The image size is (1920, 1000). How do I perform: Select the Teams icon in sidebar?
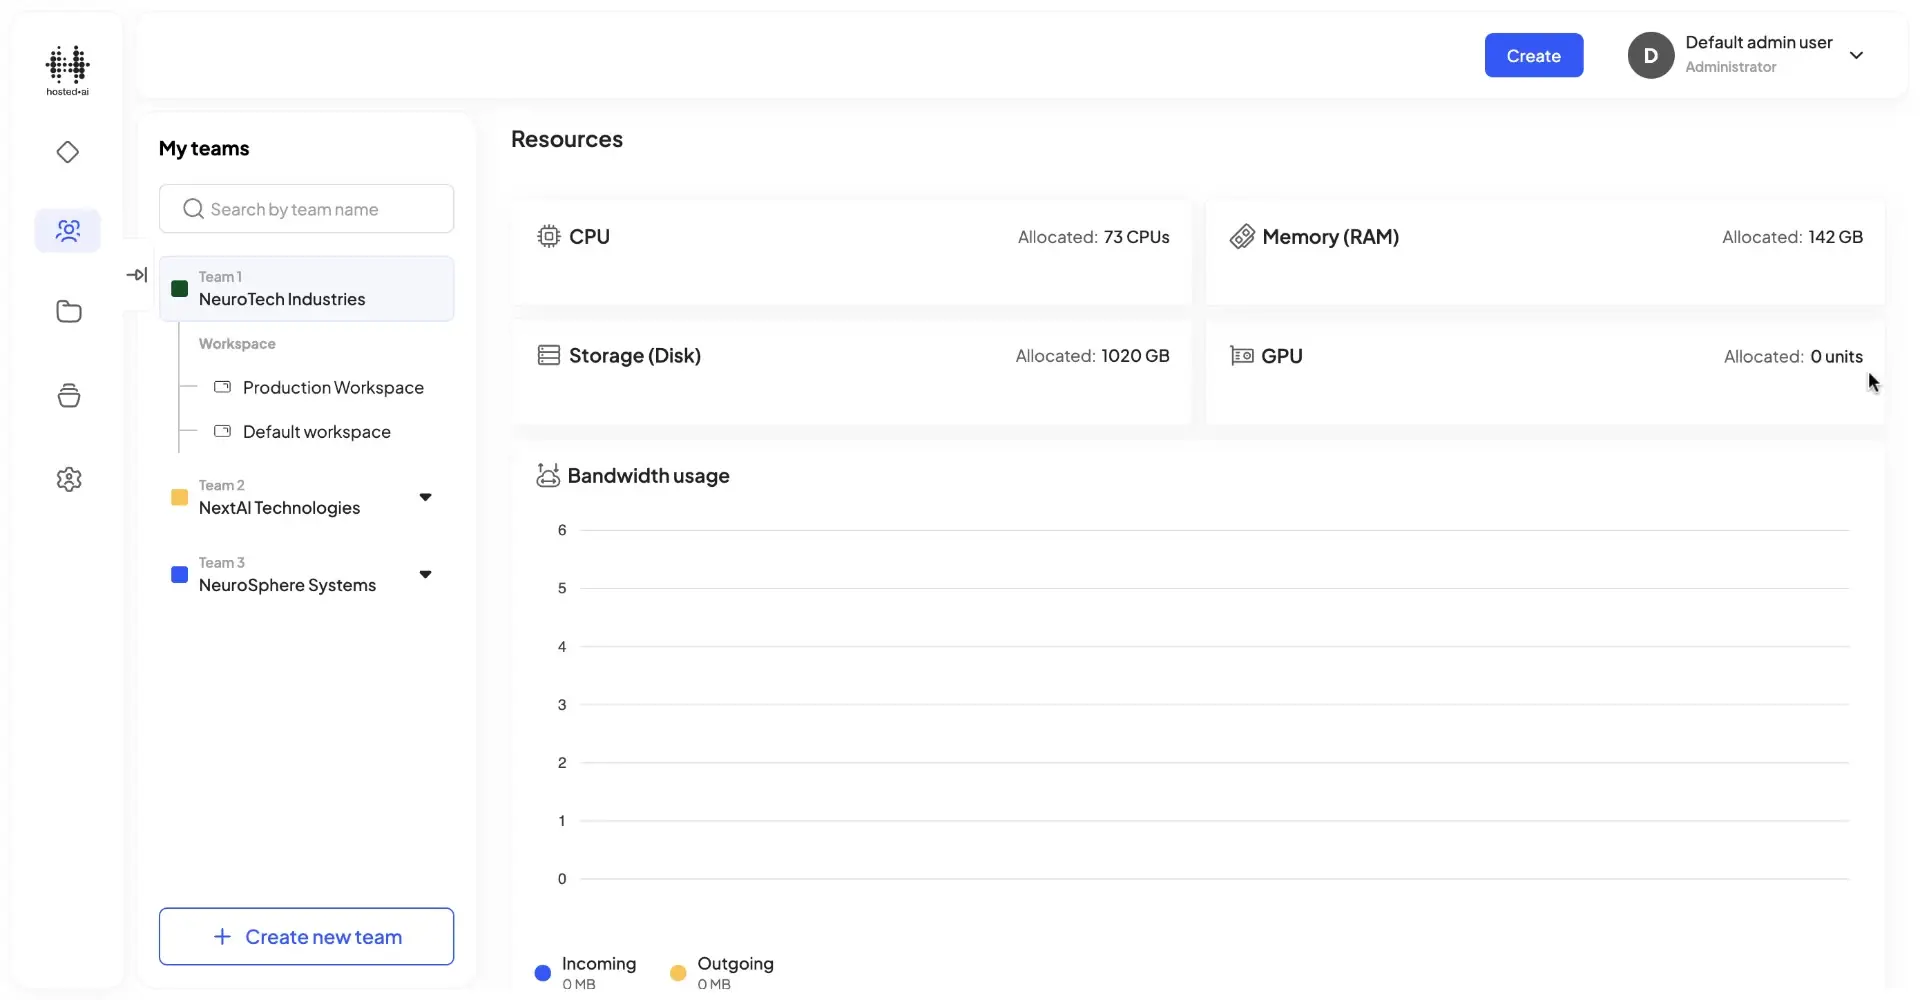click(67, 230)
